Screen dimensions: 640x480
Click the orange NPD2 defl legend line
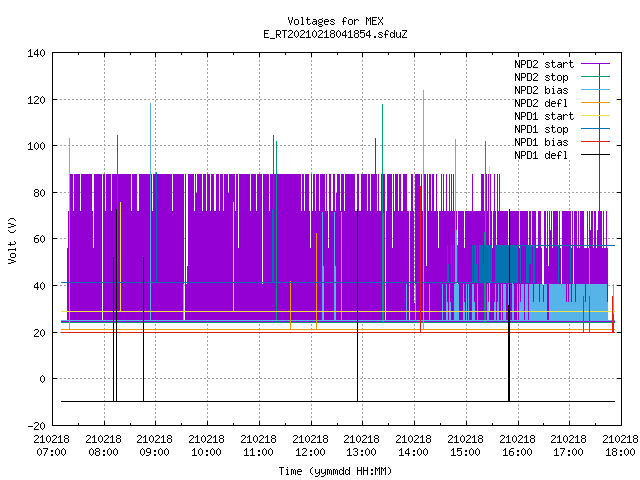[x=596, y=102]
